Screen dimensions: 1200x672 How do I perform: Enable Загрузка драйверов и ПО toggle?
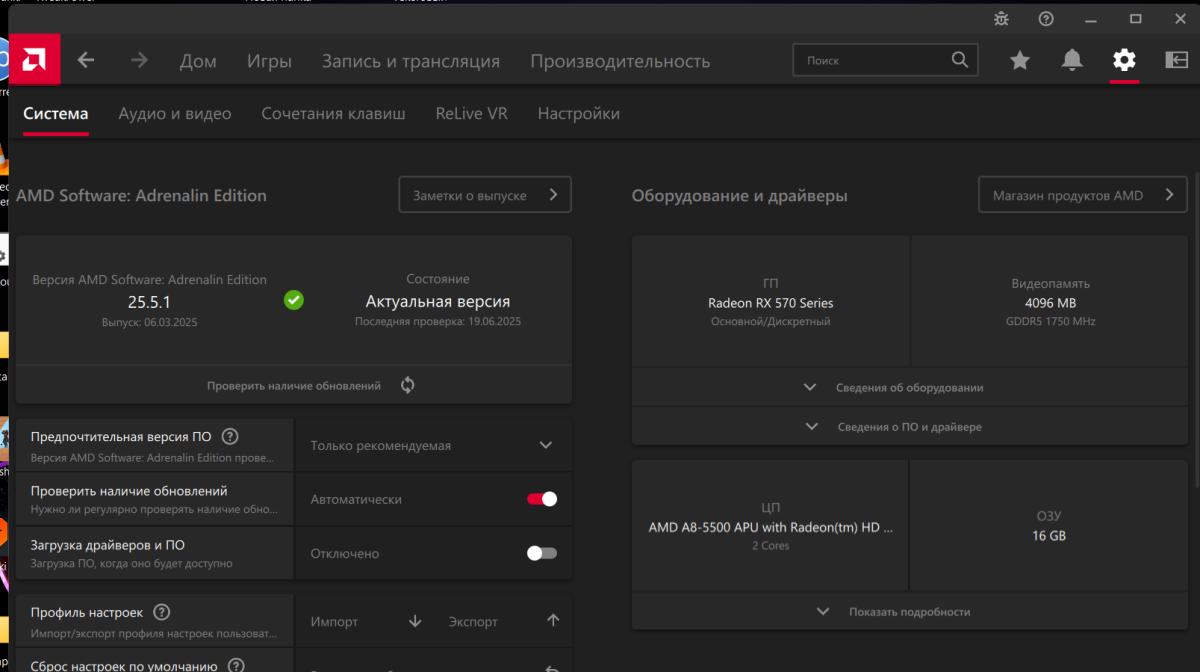(542, 553)
